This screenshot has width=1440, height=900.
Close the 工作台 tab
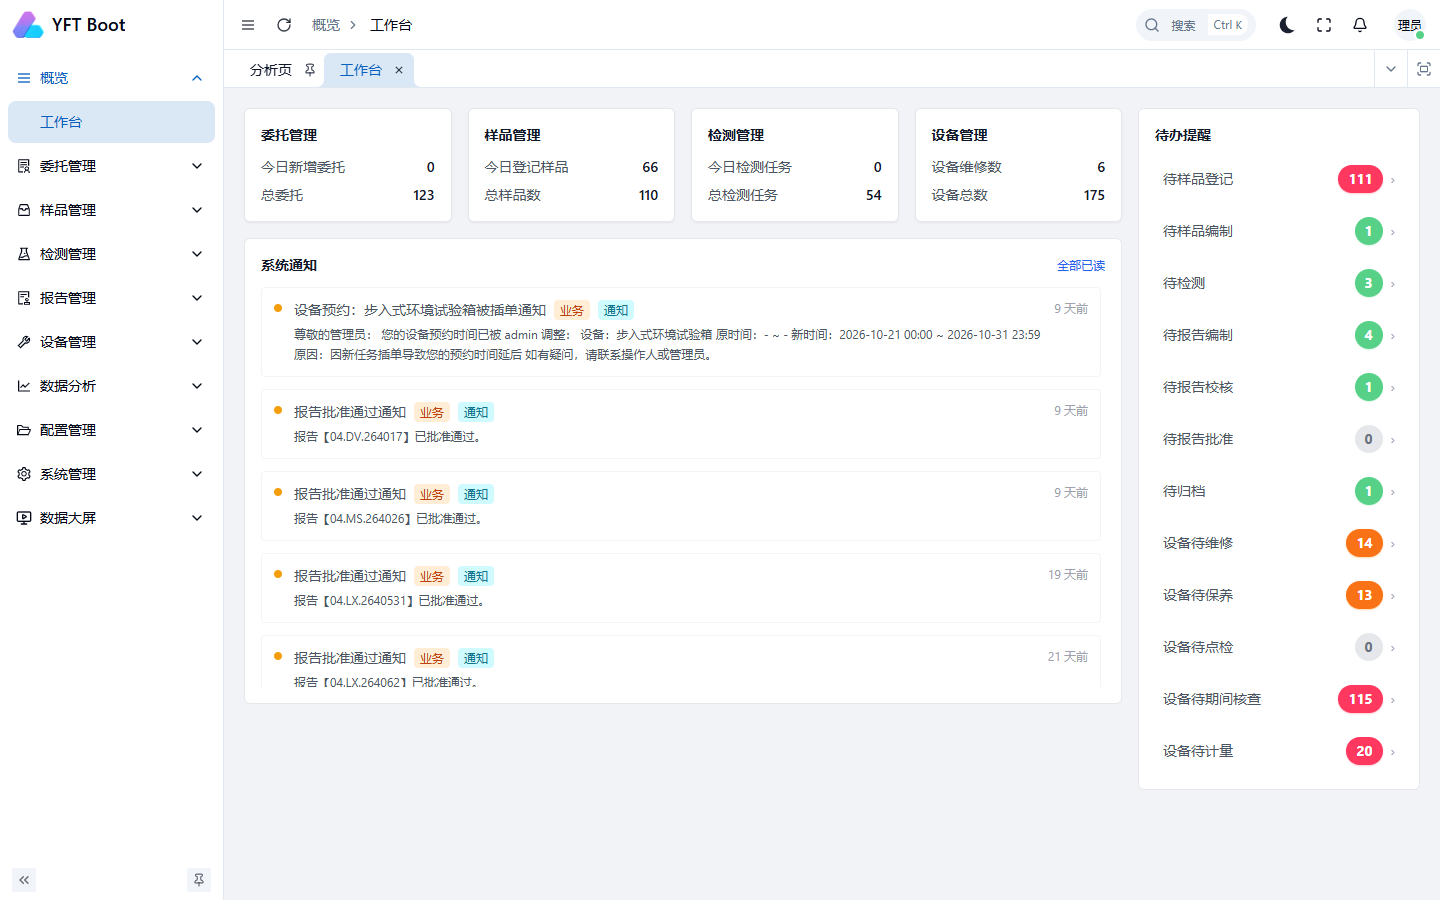(399, 70)
